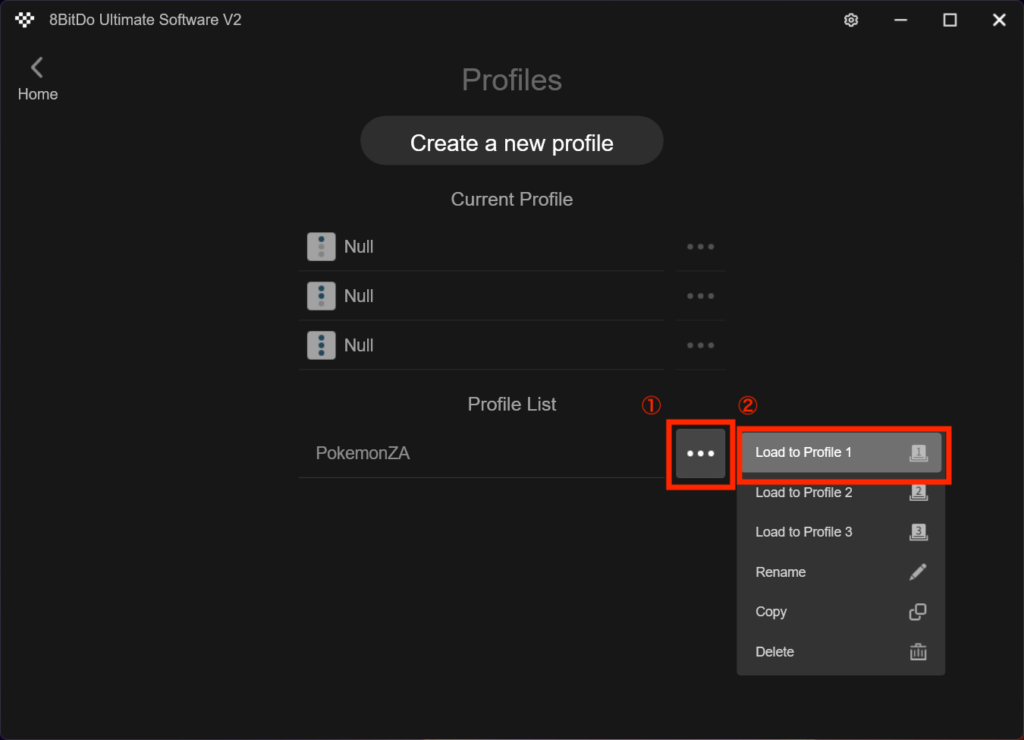Click the trash icon next to Delete

[917, 652]
